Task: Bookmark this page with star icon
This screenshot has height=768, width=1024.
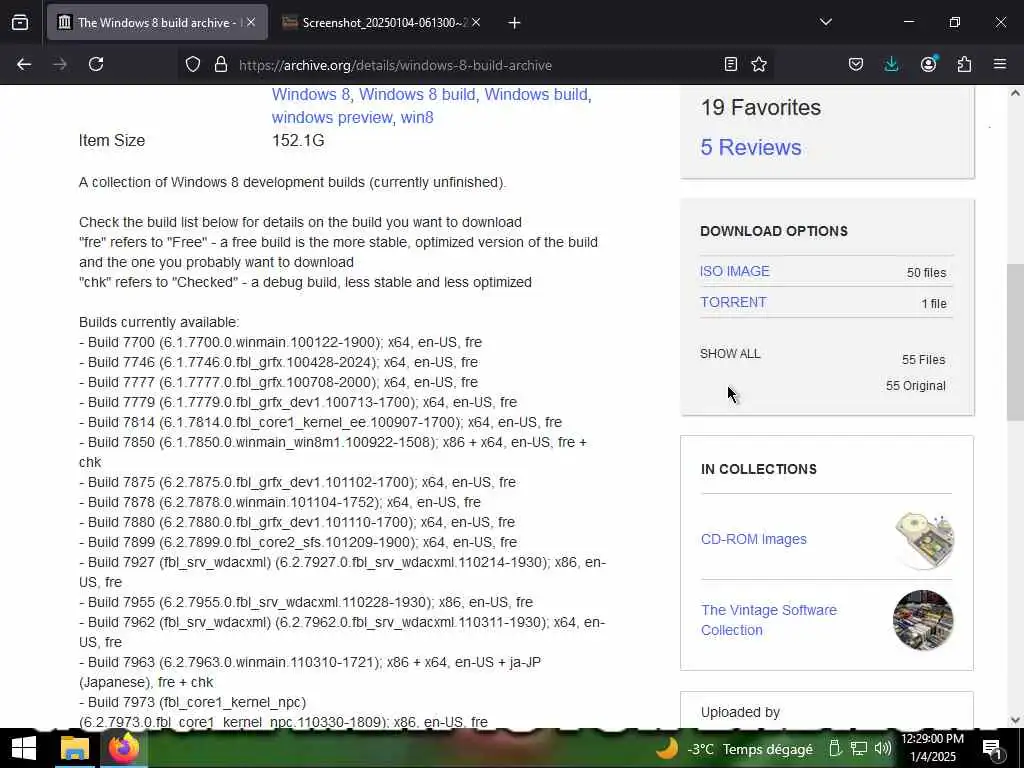Action: pos(759,64)
